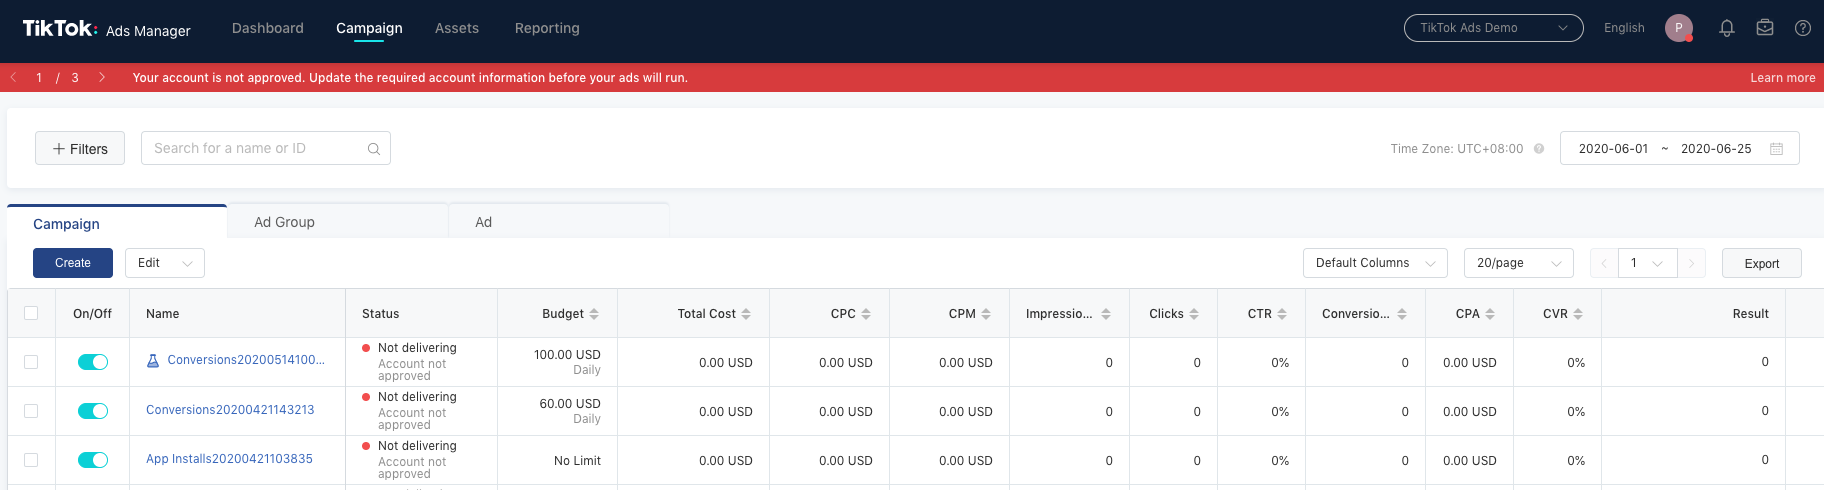1824x490 pixels.
Task: Open the date range calendar icon
Action: point(1776,149)
